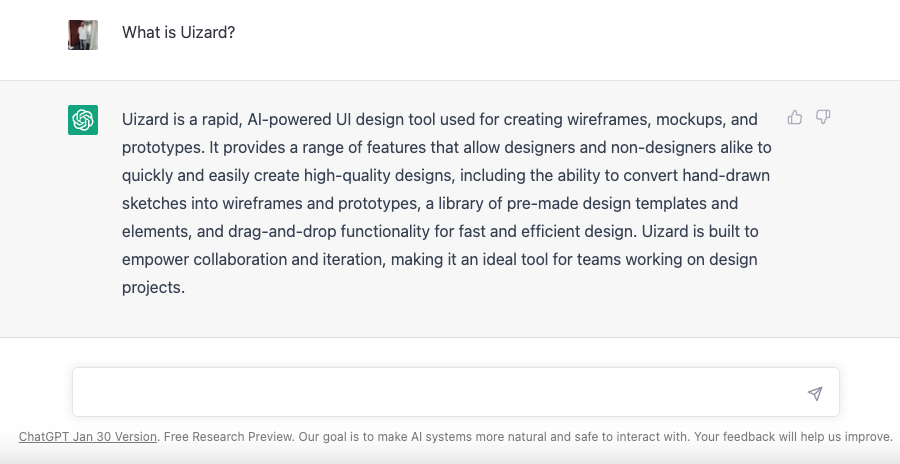Click "Your feedback will help us improve" text
The image size is (900, 464).
pos(792,437)
